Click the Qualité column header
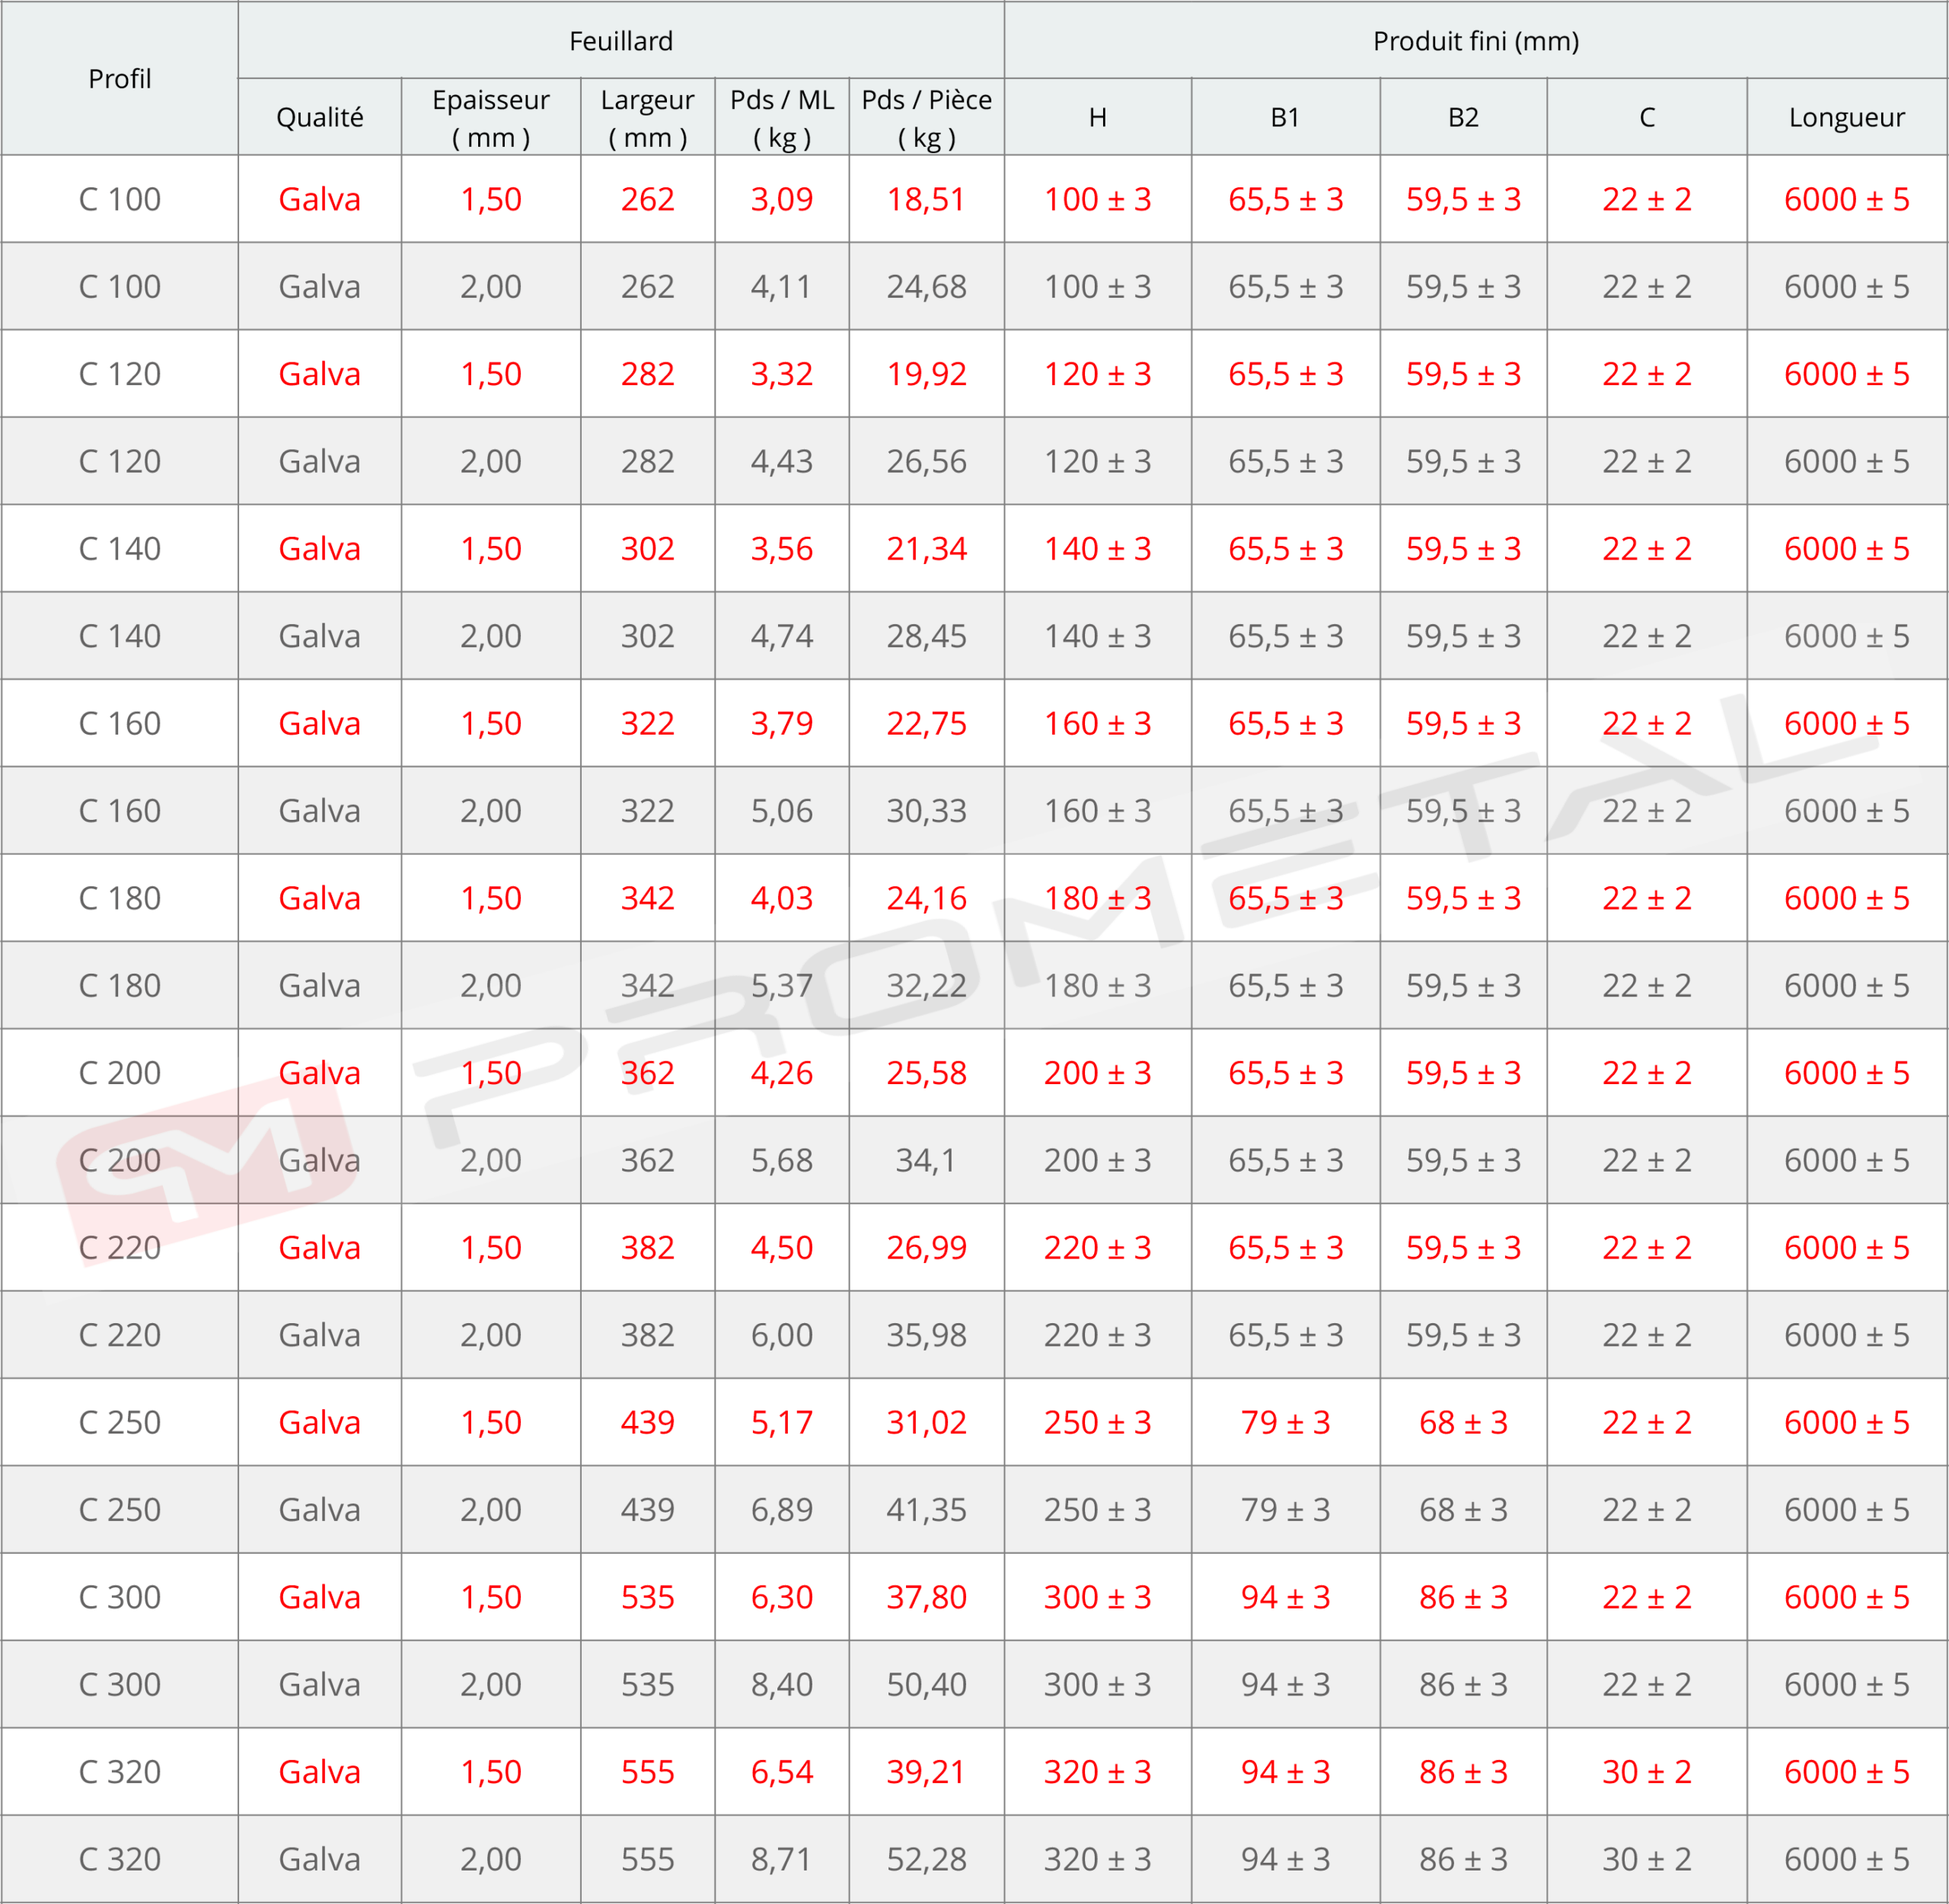 tap(319, 118)
